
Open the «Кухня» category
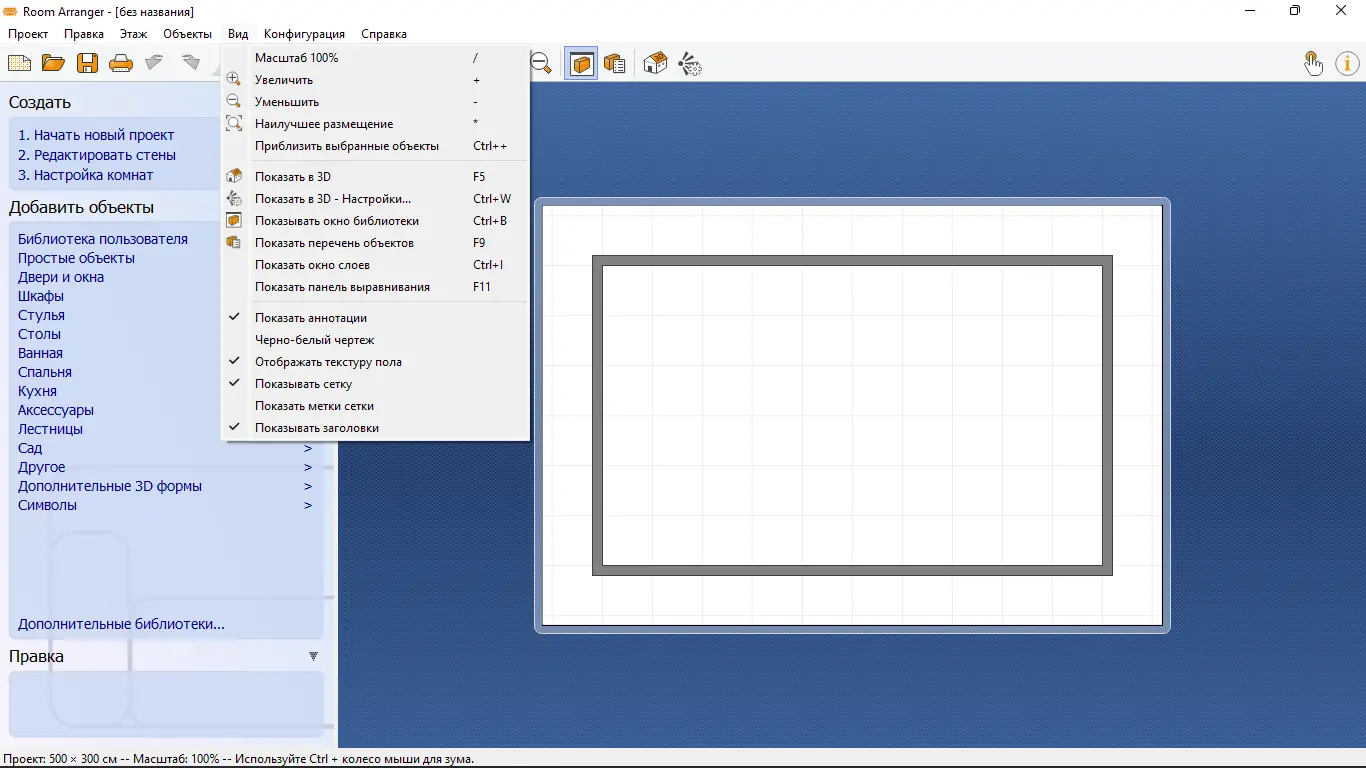(37, 391)
